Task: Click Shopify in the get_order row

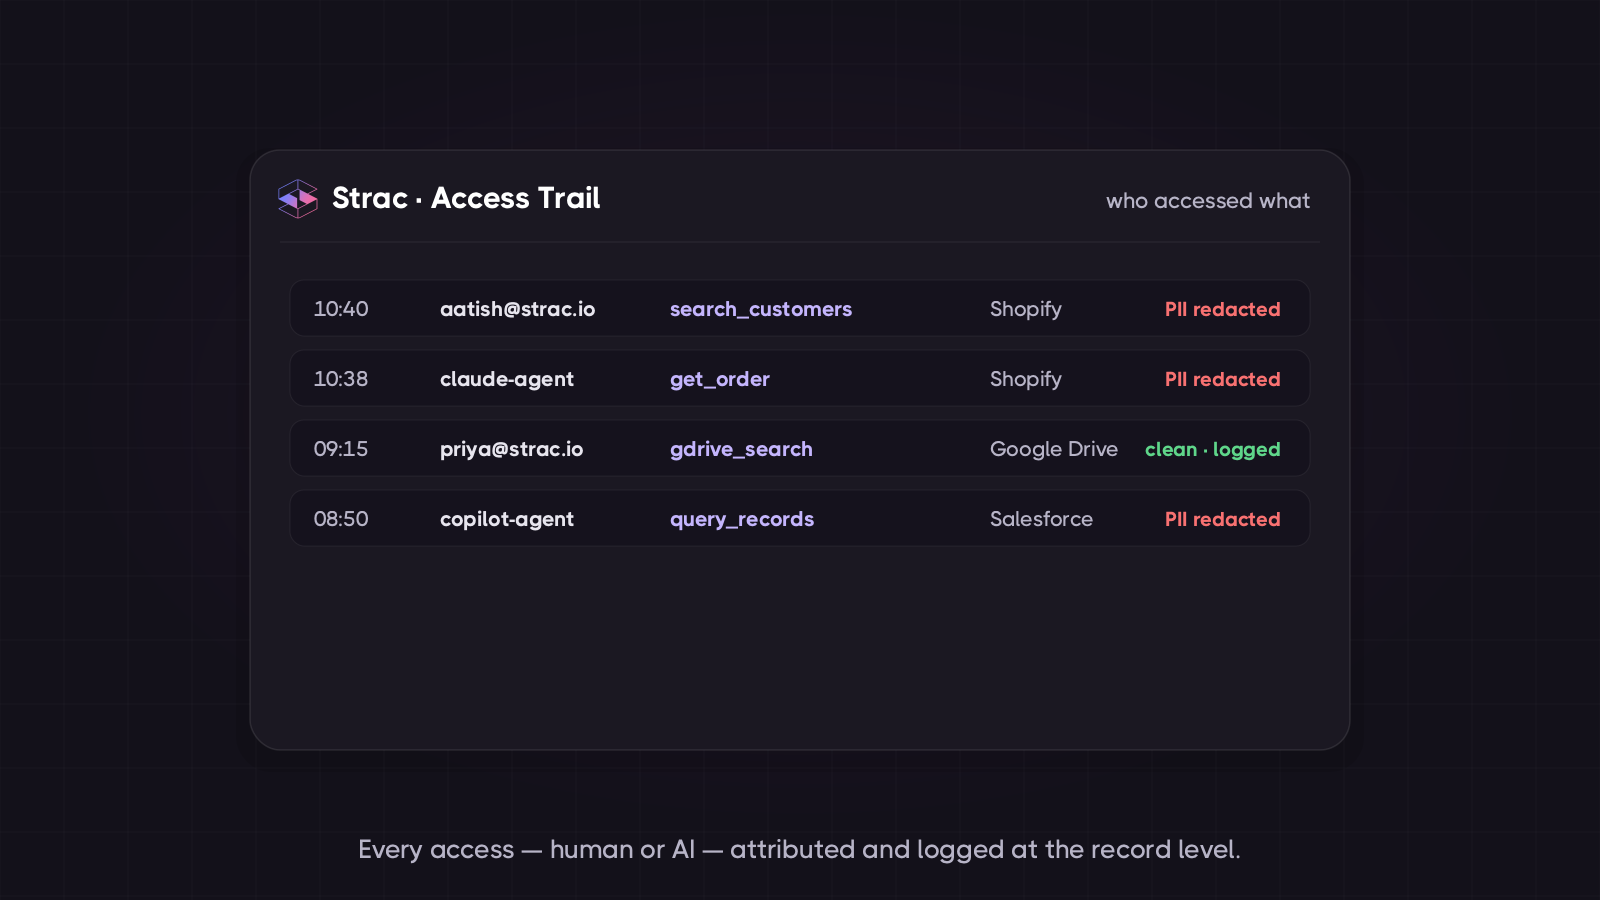Action: [x=1026, y=380]
